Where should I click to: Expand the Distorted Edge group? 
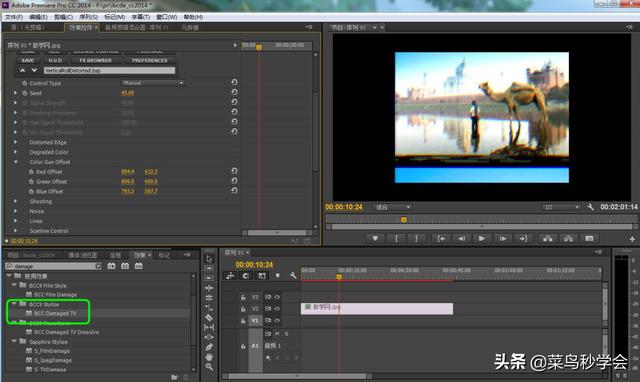(x=16, y=142)
